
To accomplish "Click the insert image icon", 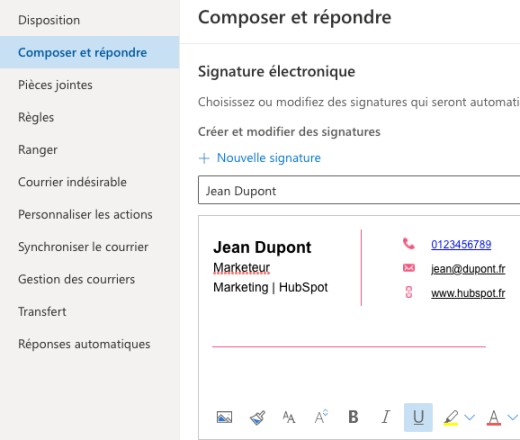I will [x=224, y=417].
